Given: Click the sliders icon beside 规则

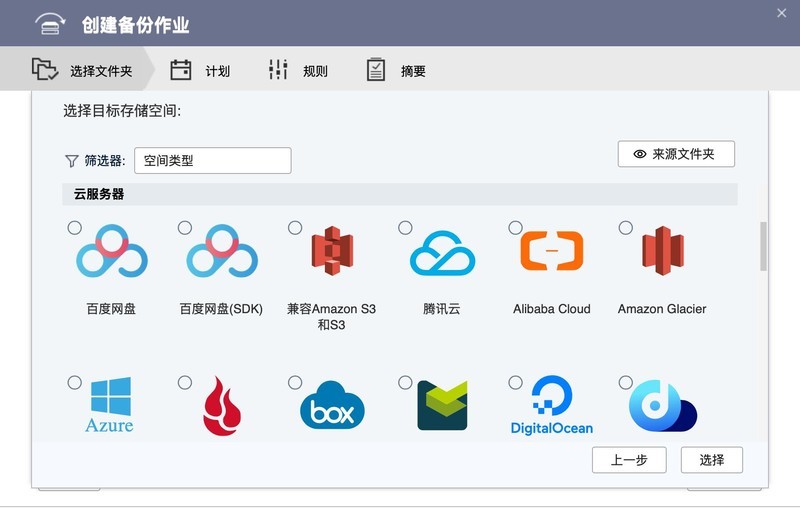Looking at the screenshot, I should tap(278, 70).
